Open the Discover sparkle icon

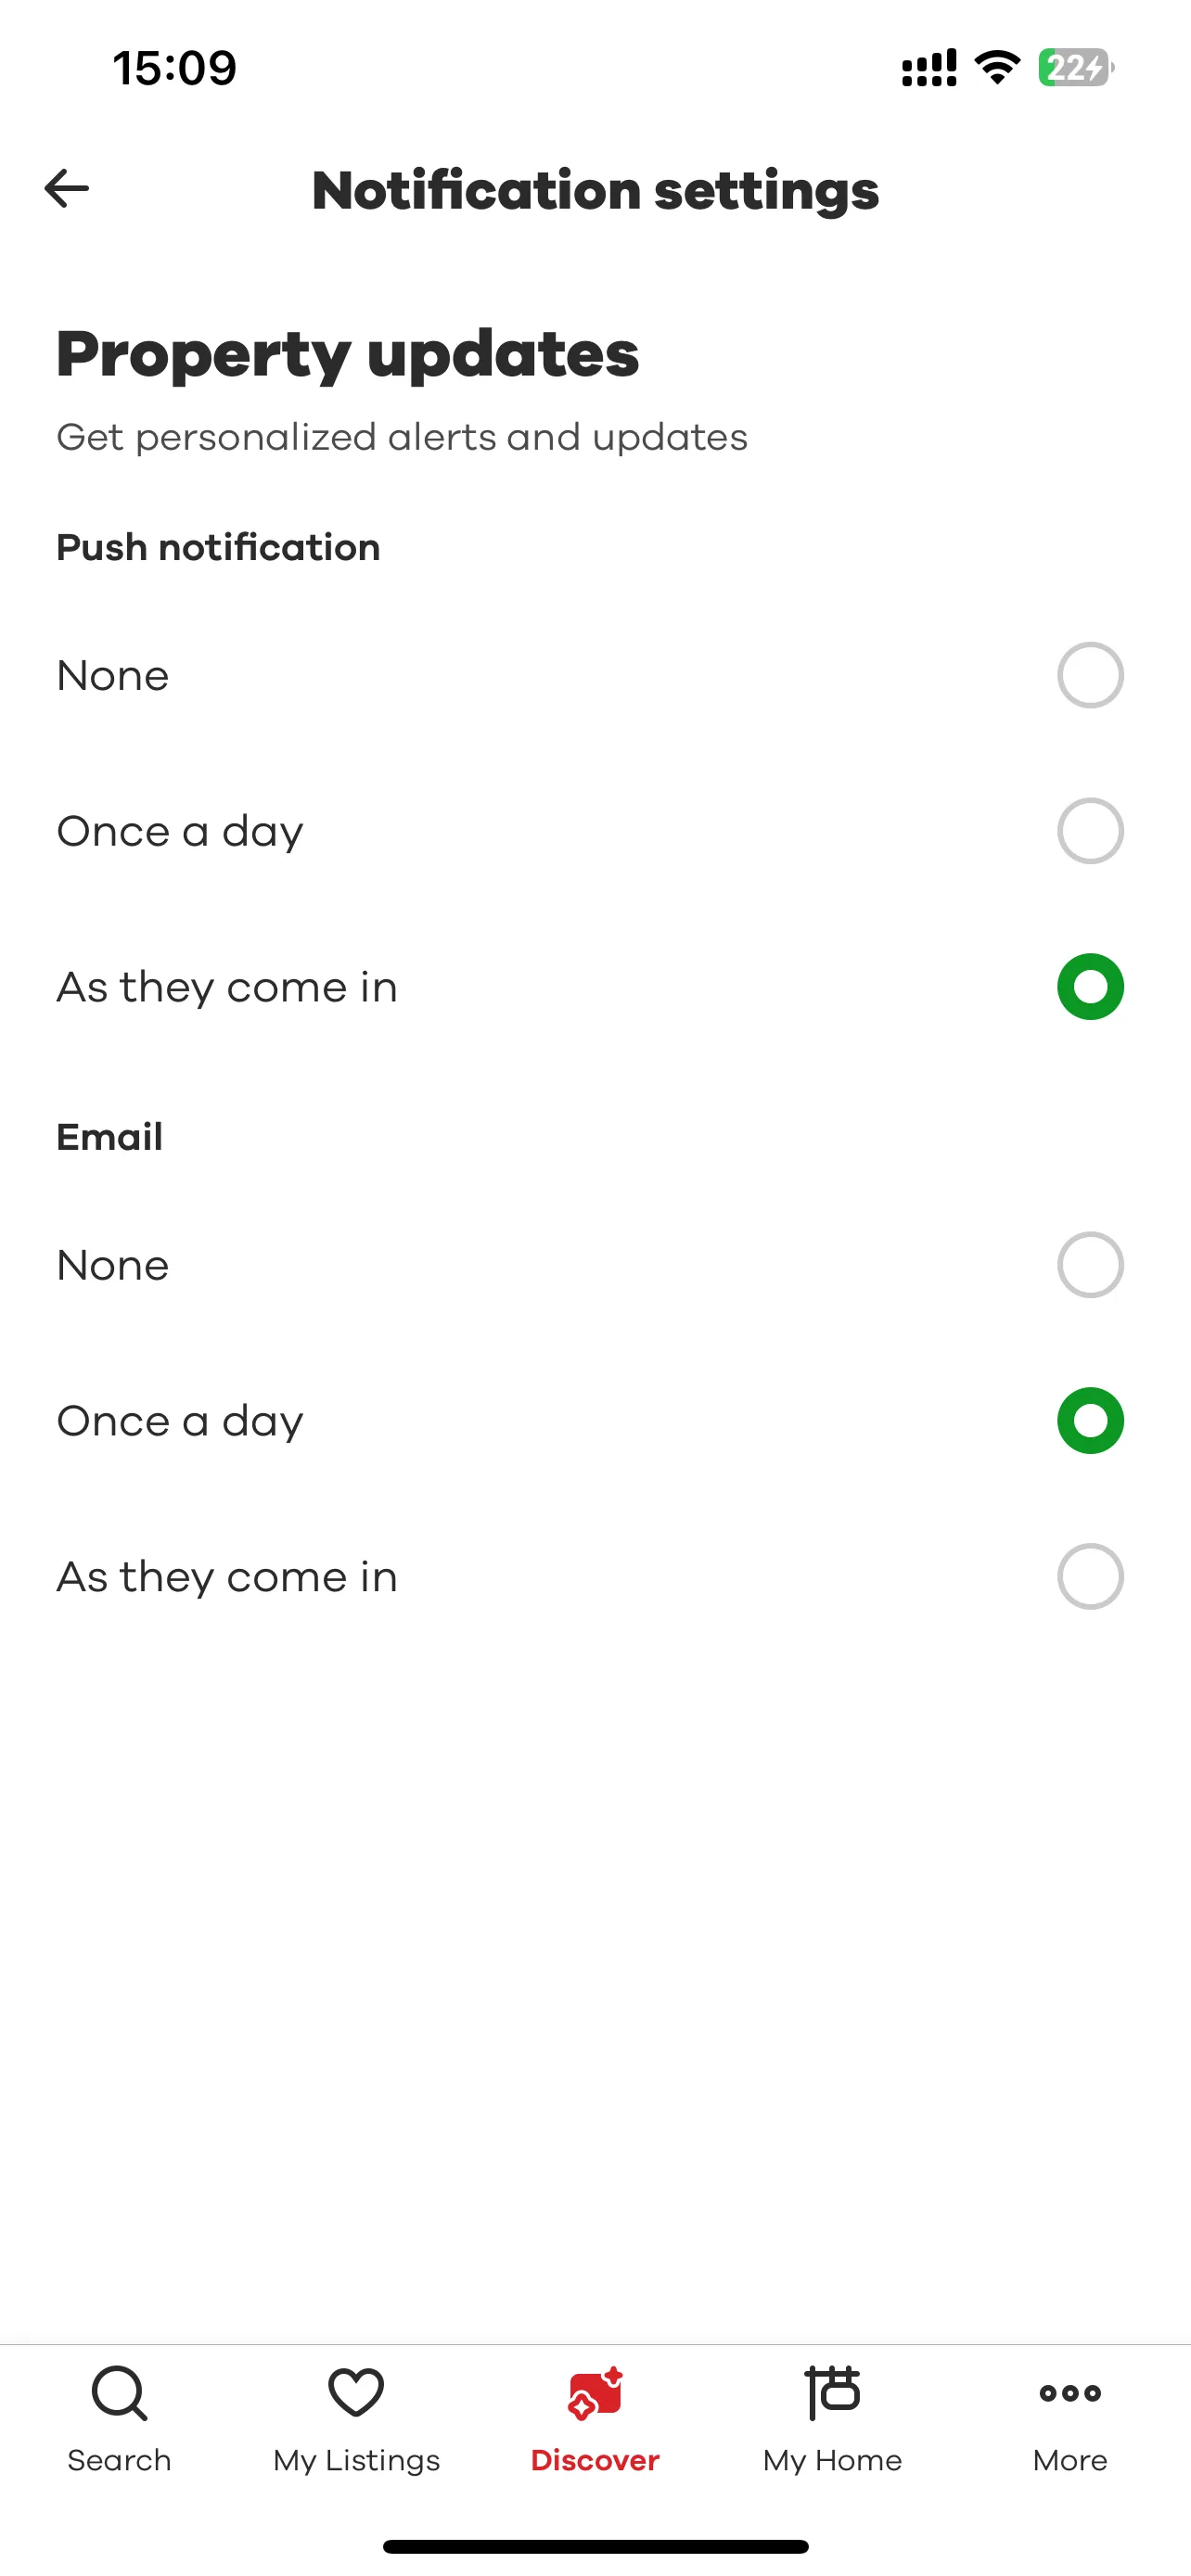[x=595, y=2393]
